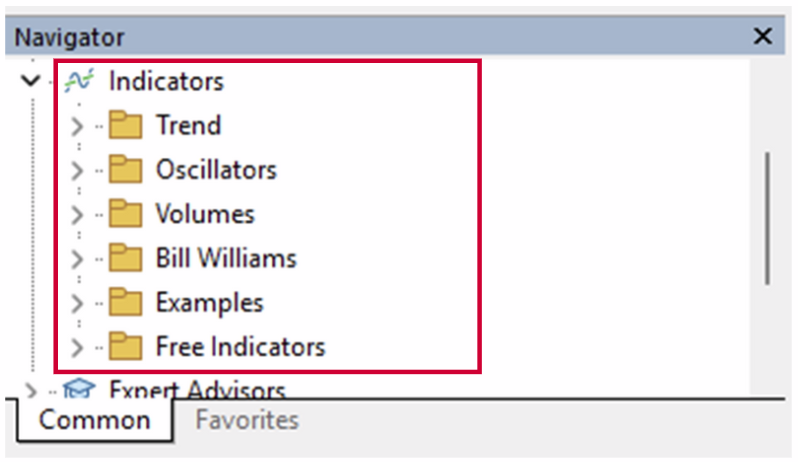798x462 pixels.
Task: Expand the Trend folder chevron
Action: [77, 126]
